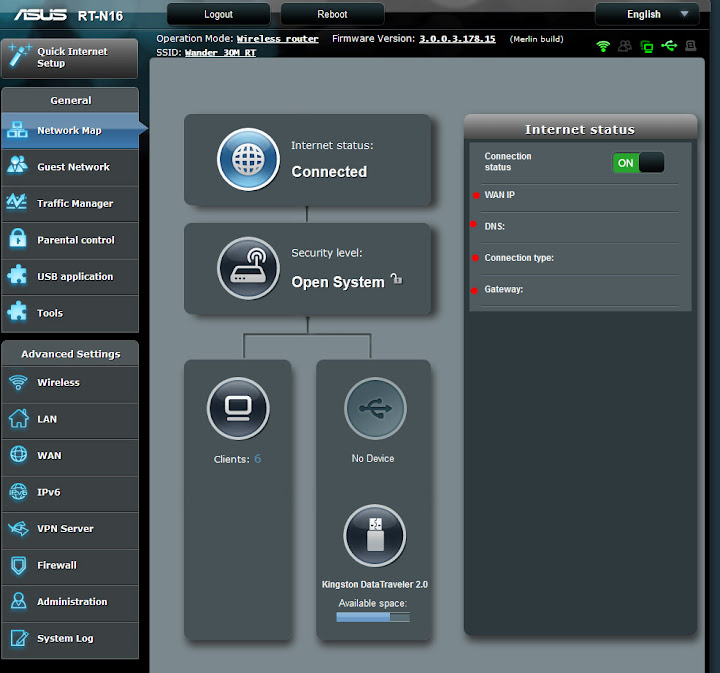Open Tools page
720x673 pixels.
pyautogui.click(x=70, y=313)
